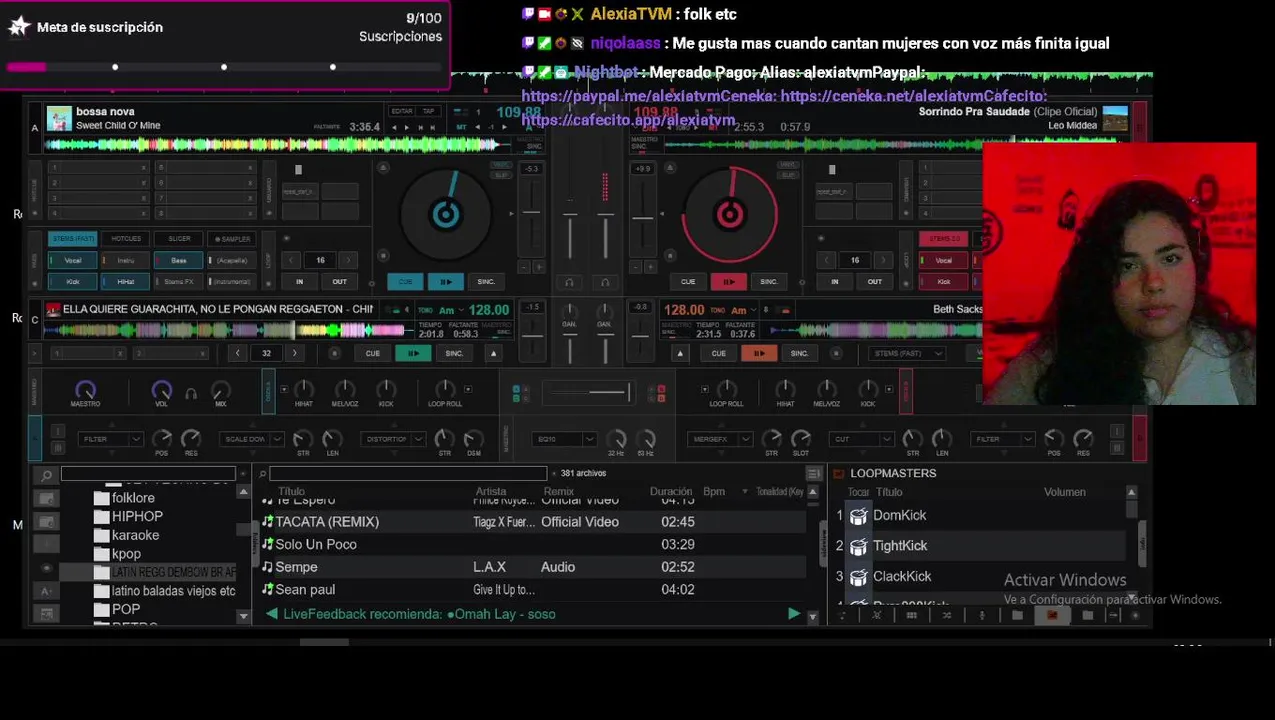Viewport: 1275px width, 720px height.
Task: Open folder search magnifier icon
Action: (x=46, y=475)
